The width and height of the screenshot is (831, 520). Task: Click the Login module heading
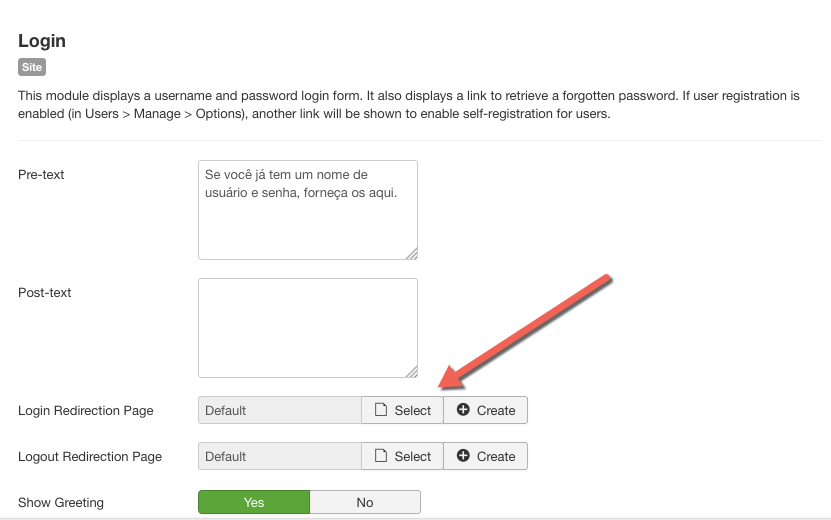tap(42, 41)
